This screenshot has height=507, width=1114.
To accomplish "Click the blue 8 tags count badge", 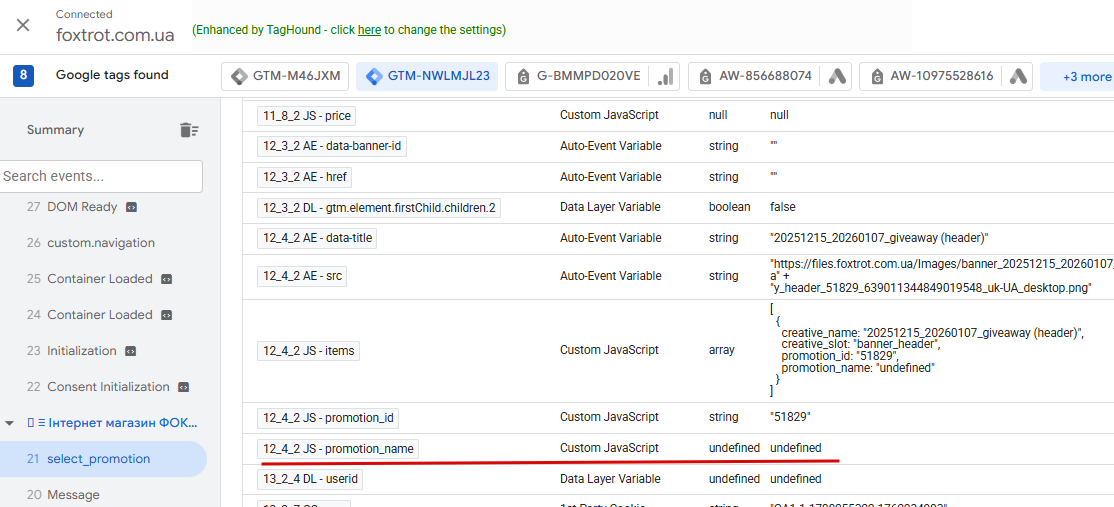I will (24, 76).
